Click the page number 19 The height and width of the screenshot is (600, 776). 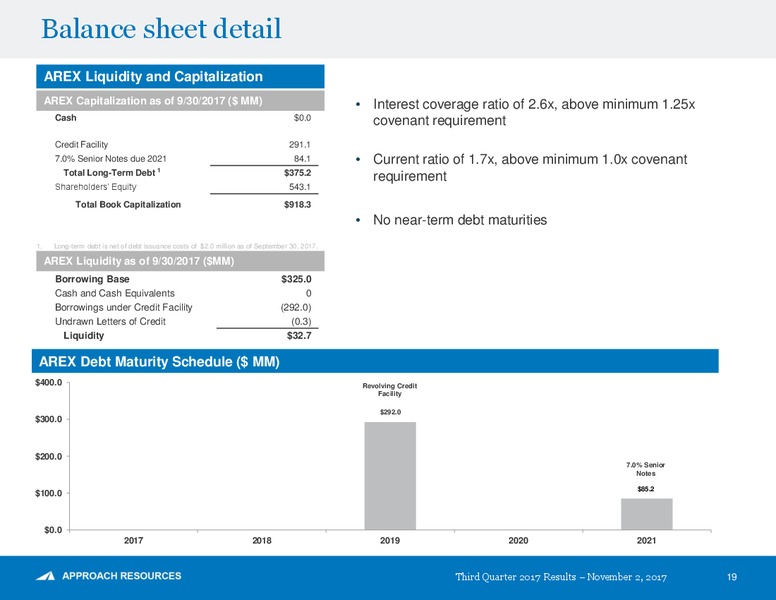732,577
